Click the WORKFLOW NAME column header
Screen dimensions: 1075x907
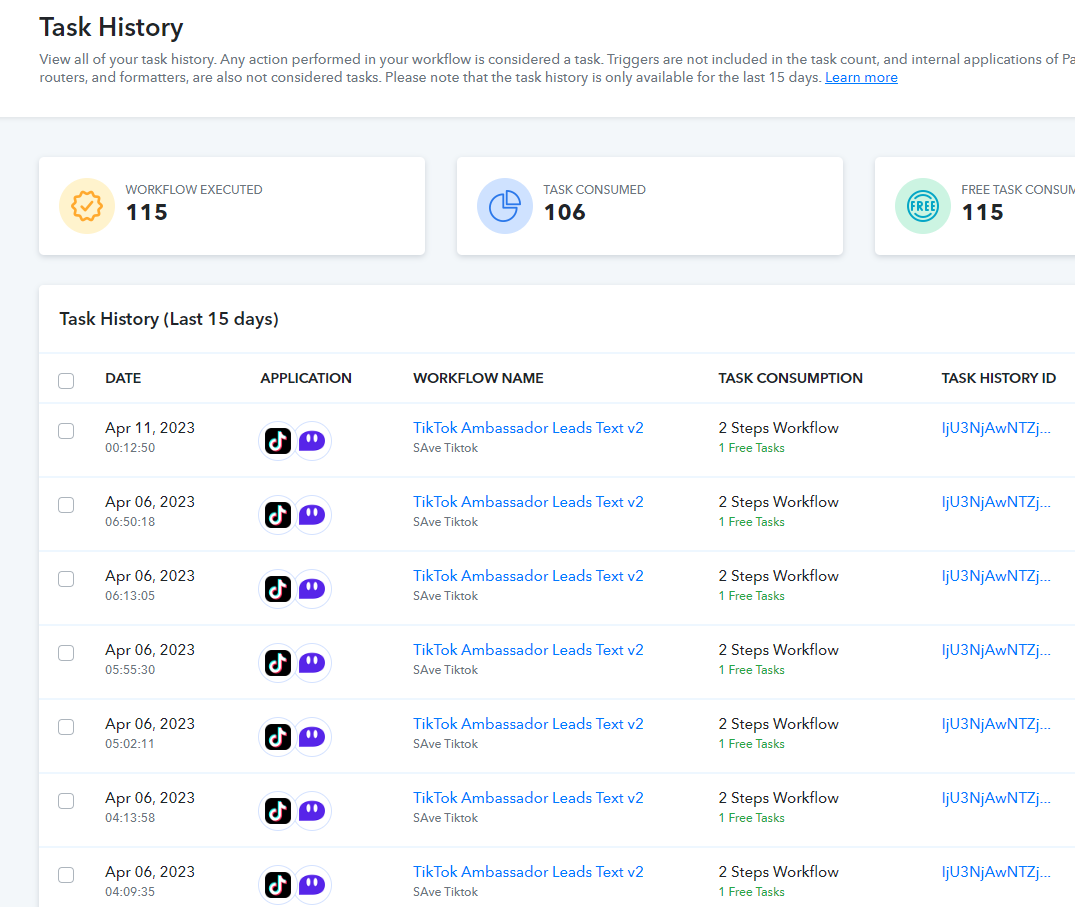[478, 378]
